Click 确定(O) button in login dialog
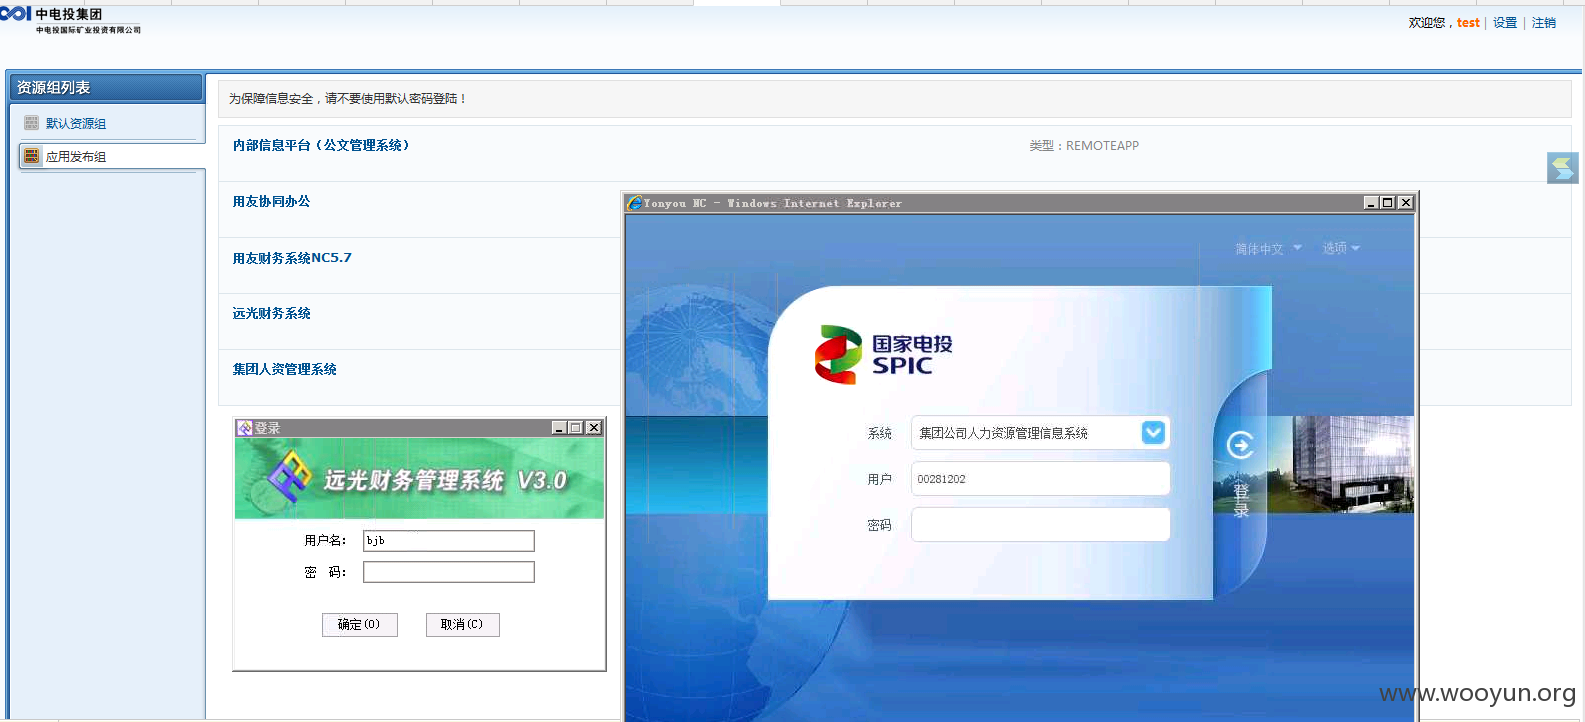The width and height of the screenshot is (1585, 722). [359, 624]
